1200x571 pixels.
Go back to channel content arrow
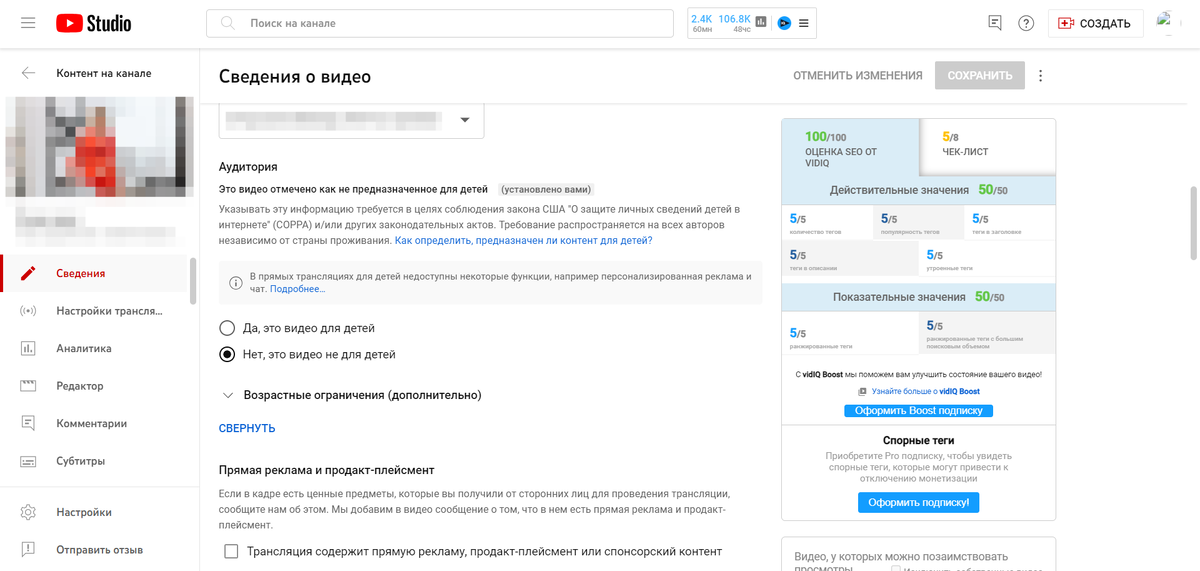point(28,73)
